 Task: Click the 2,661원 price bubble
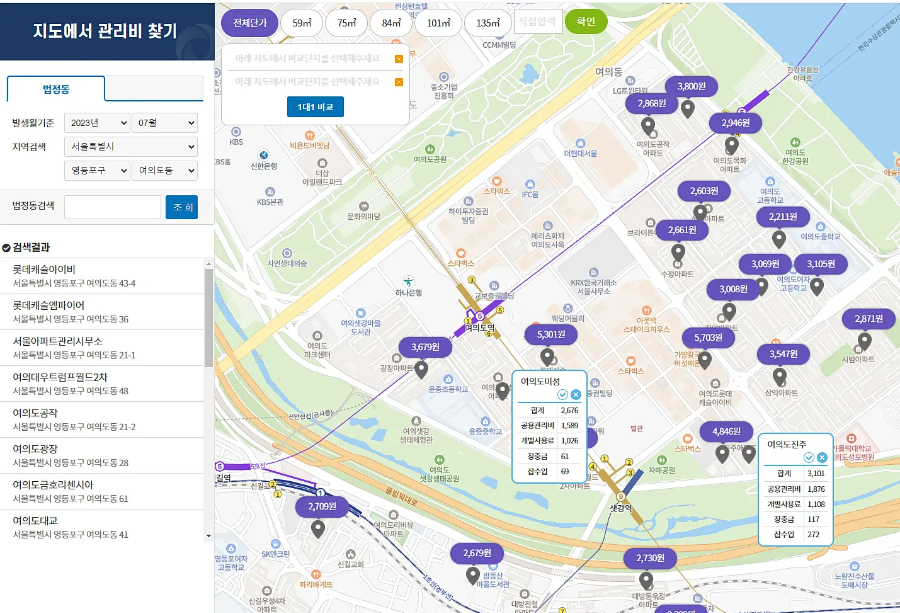[x=681, y=230]
